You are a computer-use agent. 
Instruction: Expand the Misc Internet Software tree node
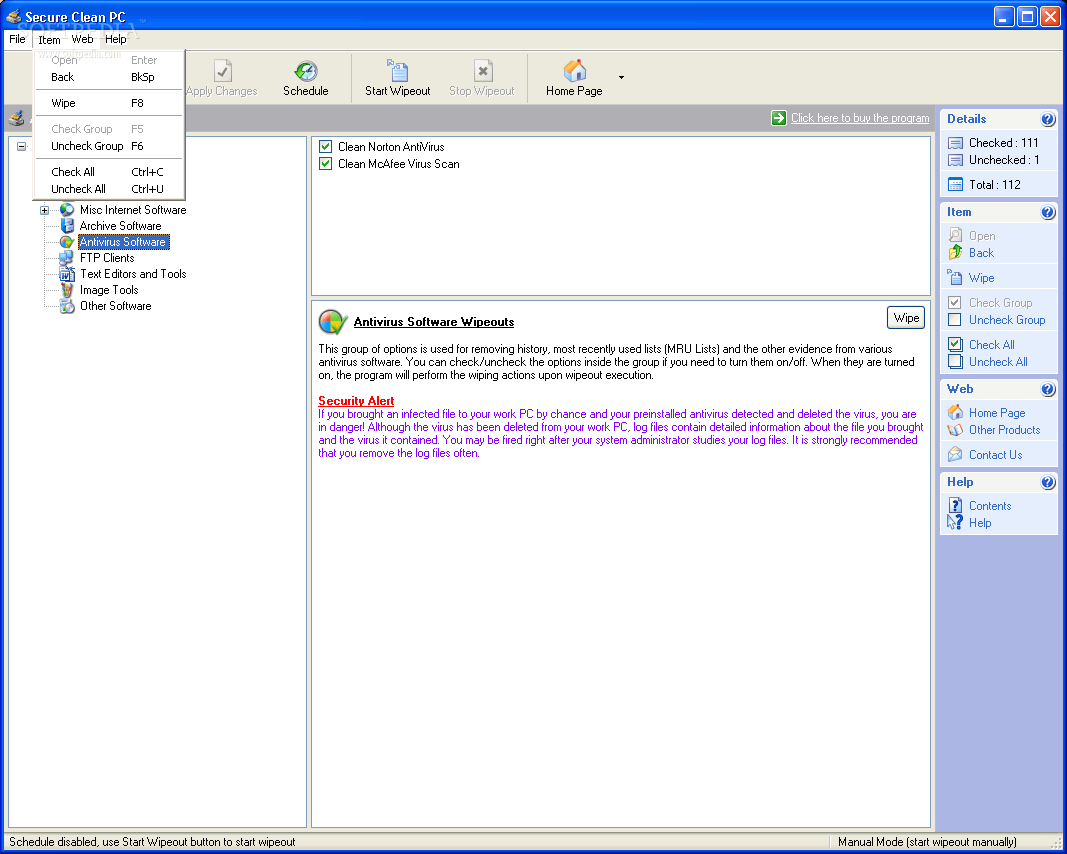point(44,210)
